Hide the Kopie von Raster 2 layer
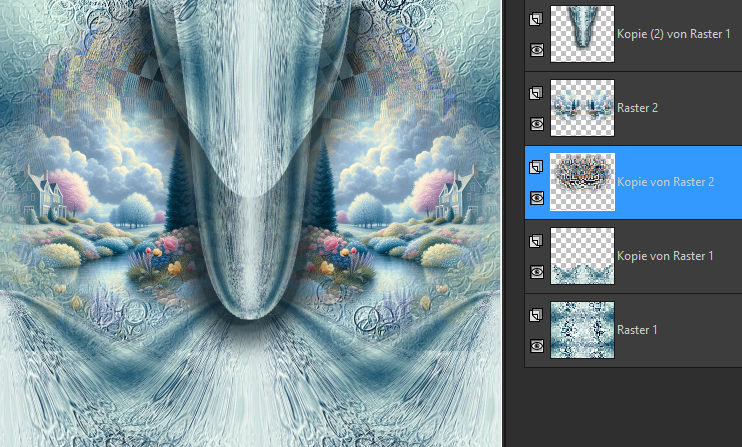742x447 pixels. pyautogui.click(x=536, y=198)
